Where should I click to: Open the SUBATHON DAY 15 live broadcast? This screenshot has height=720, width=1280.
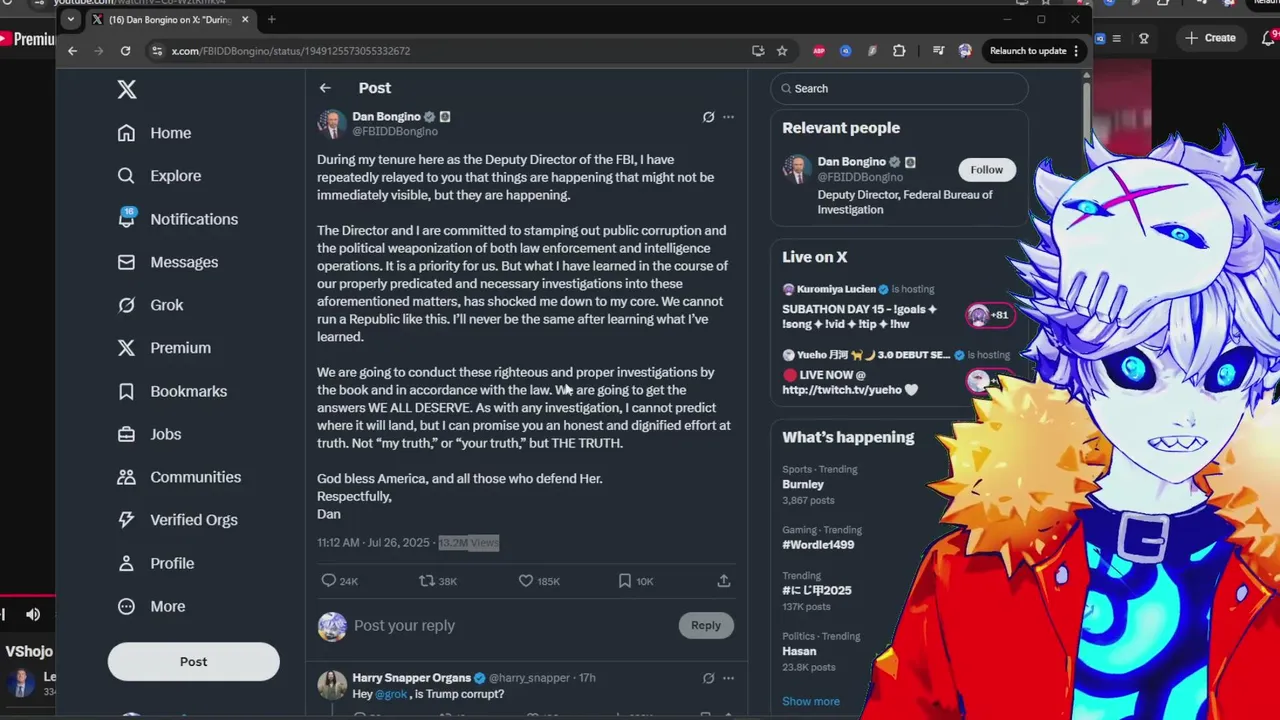898,307
